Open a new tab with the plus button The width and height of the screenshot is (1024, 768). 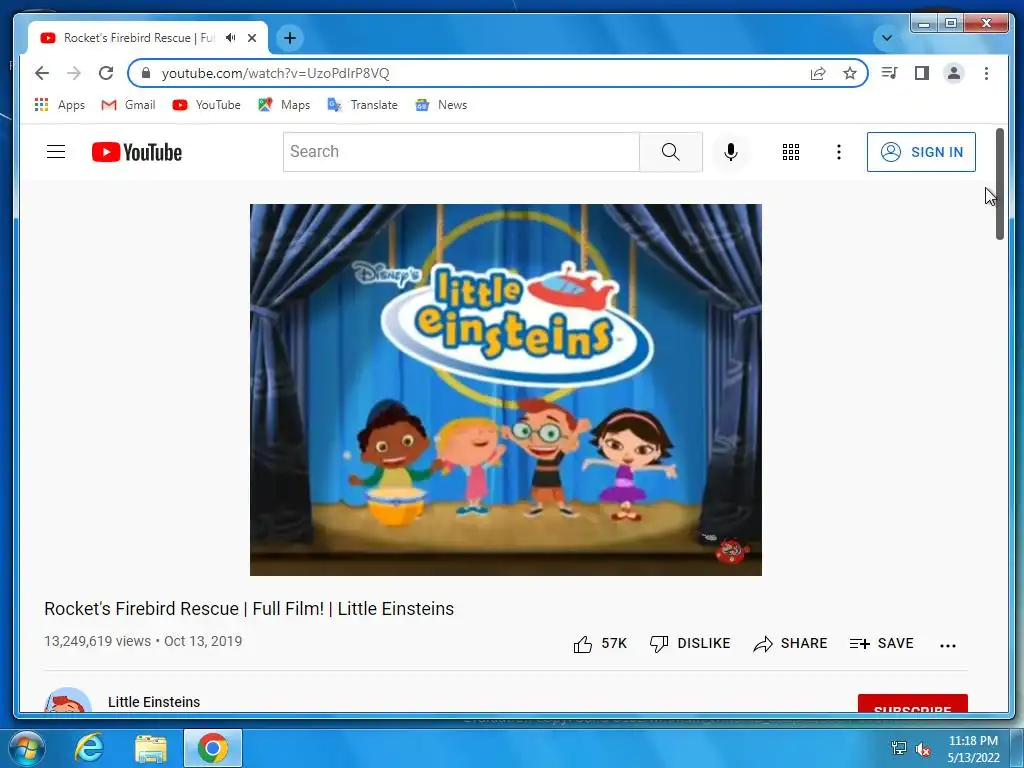(290, 38)
